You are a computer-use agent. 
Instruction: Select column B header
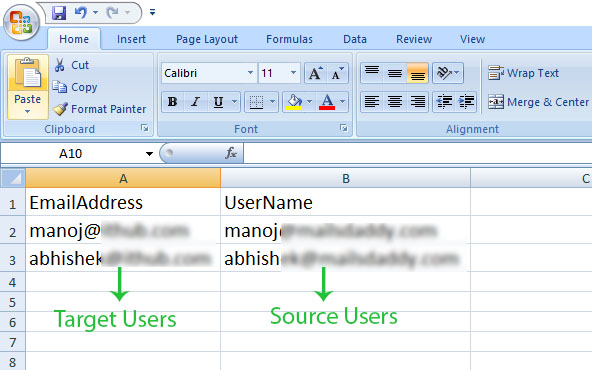pos(345,178)
